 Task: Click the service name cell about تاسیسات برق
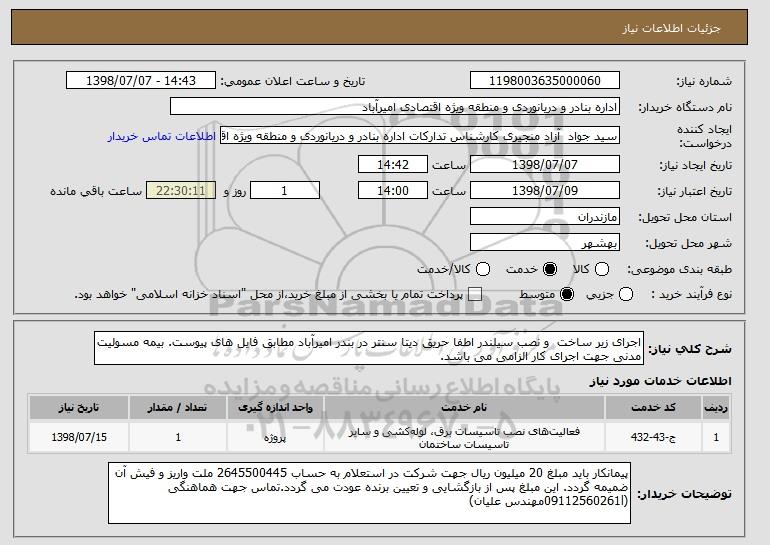(x=464, y=437)
